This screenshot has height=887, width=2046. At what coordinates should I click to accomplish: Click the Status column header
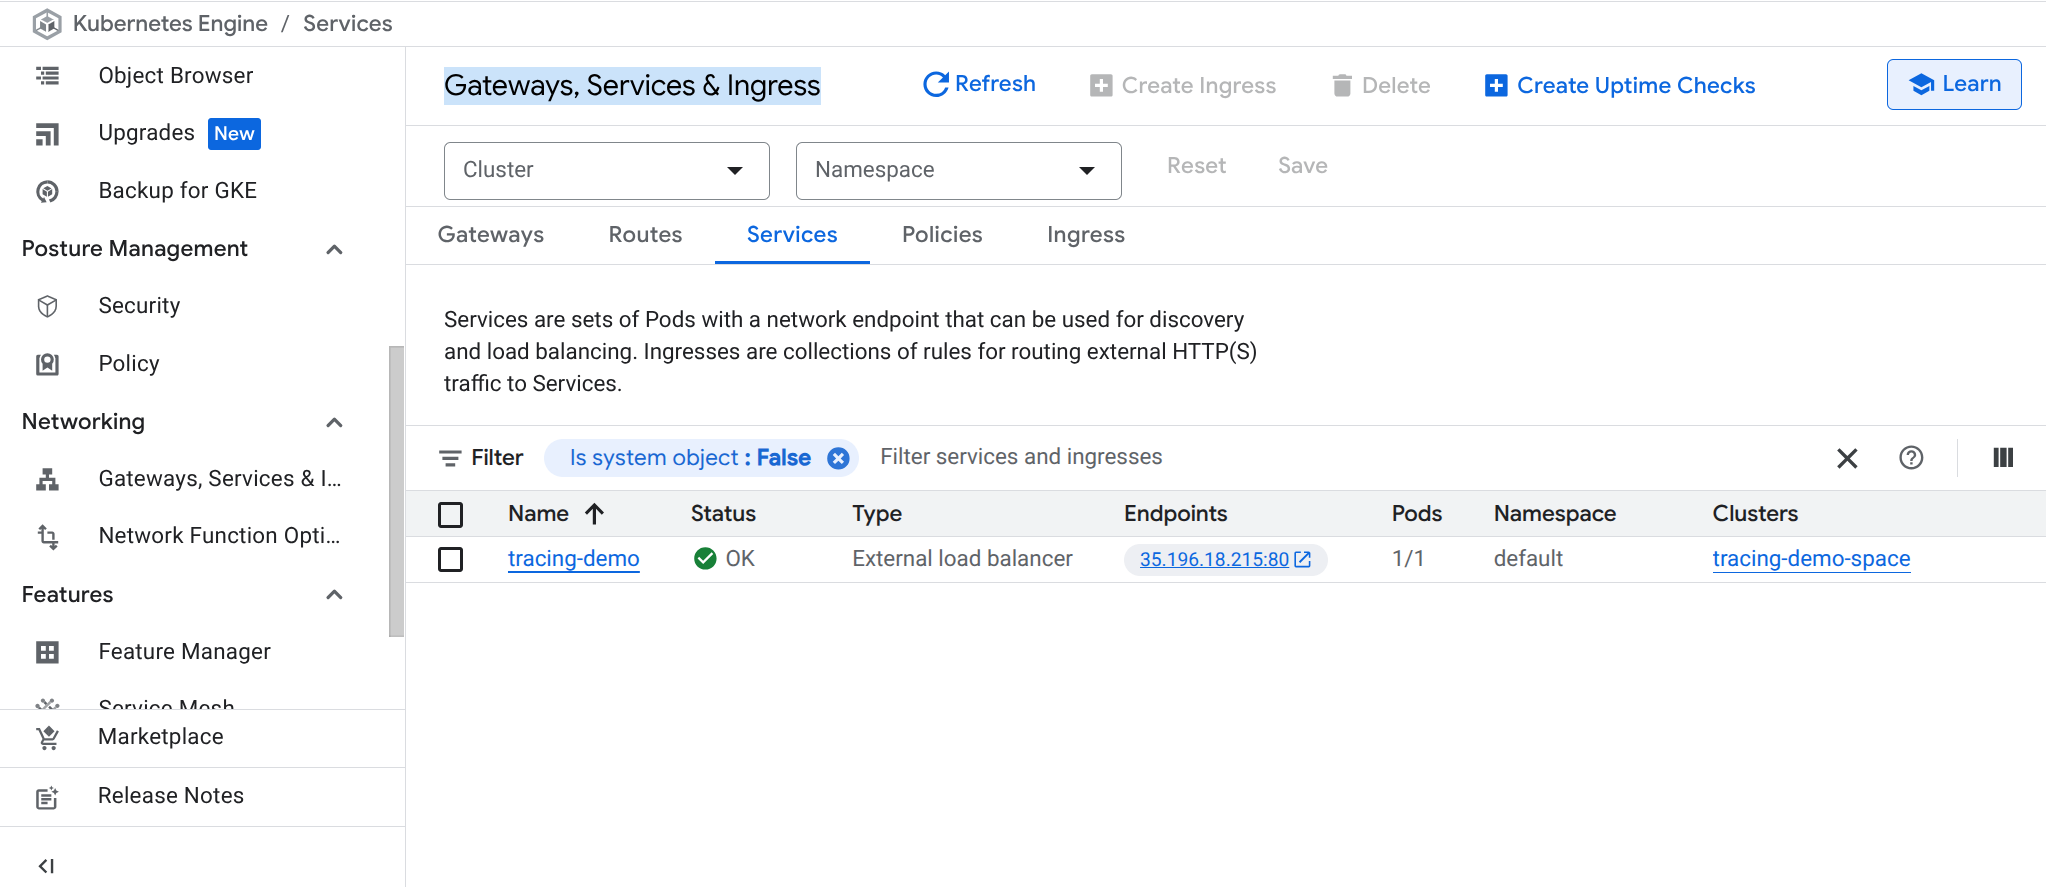[723, 514]
